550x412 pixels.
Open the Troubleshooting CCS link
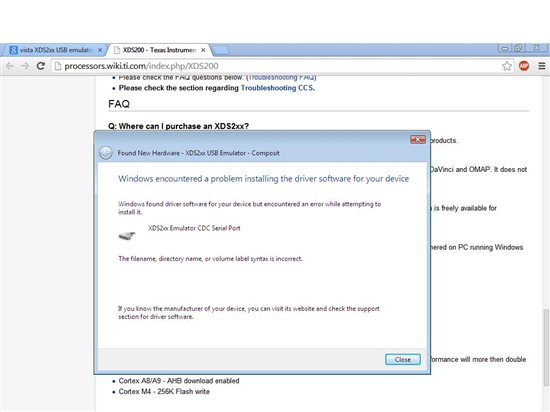pyautogui.click(x=277, y=88)
